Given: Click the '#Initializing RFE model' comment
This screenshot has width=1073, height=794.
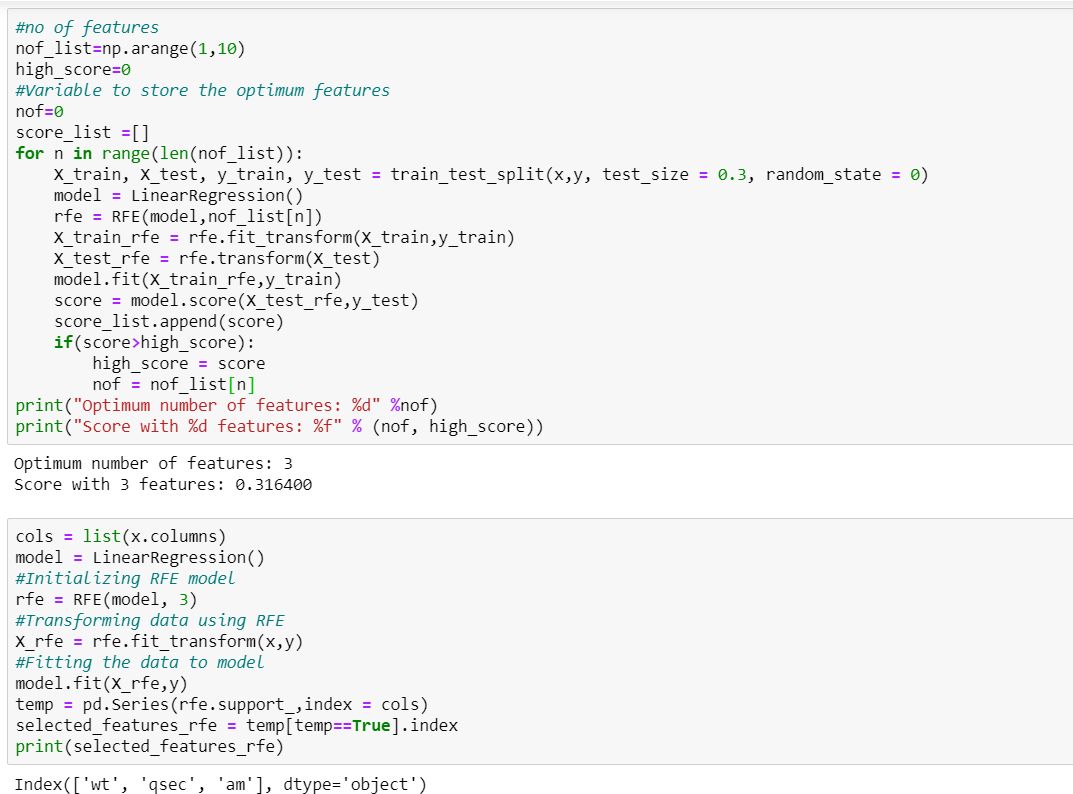Looking at the screenshot, I should (125, 578).
